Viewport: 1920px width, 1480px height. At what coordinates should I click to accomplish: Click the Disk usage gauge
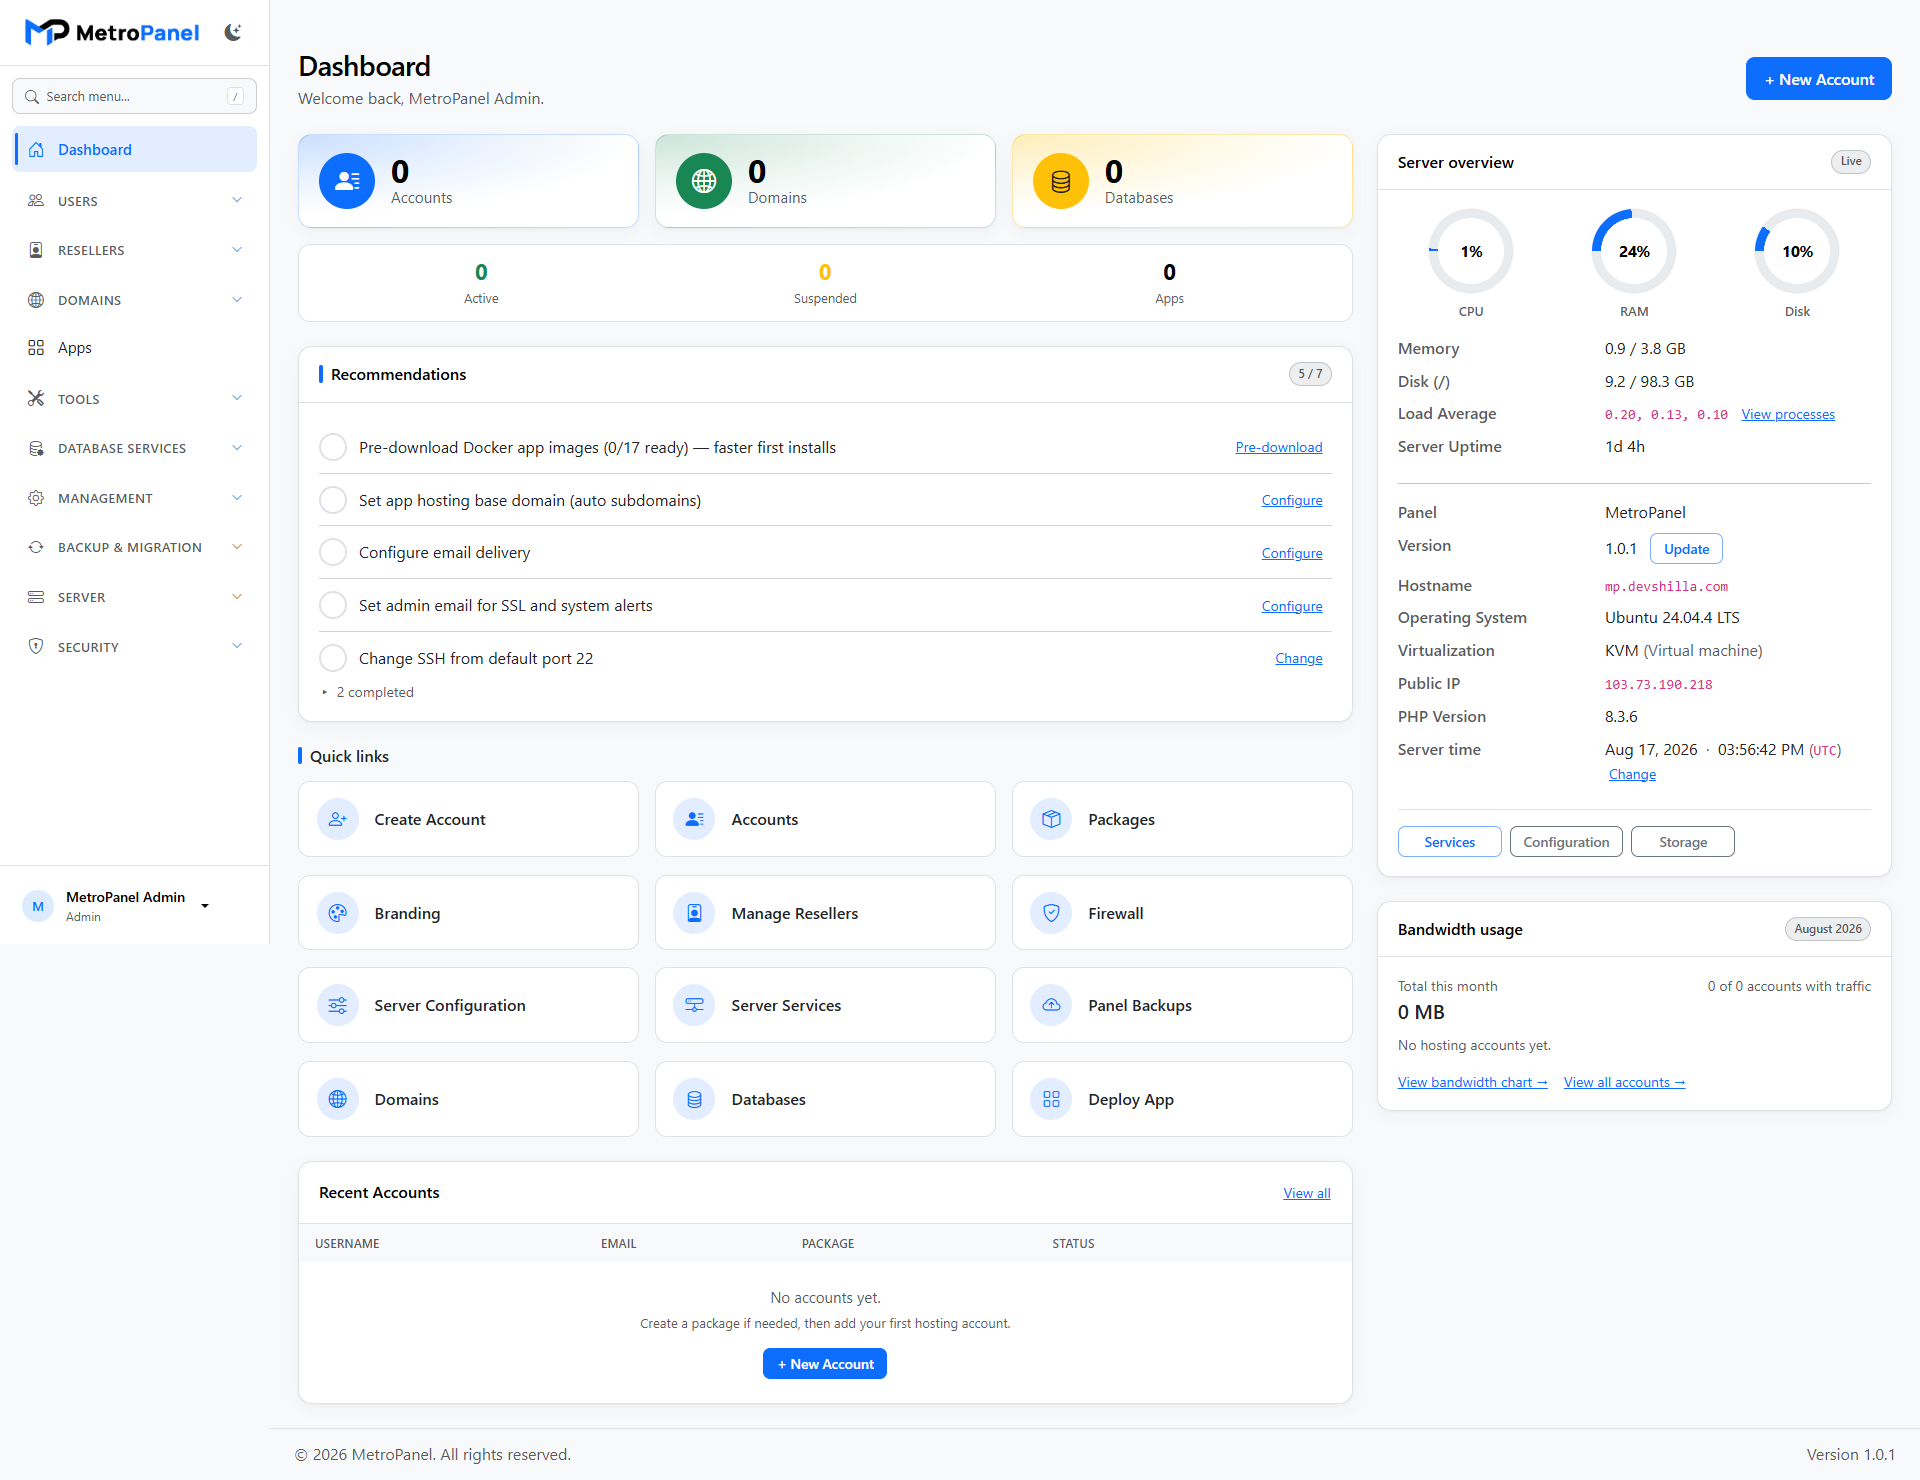1797,251
